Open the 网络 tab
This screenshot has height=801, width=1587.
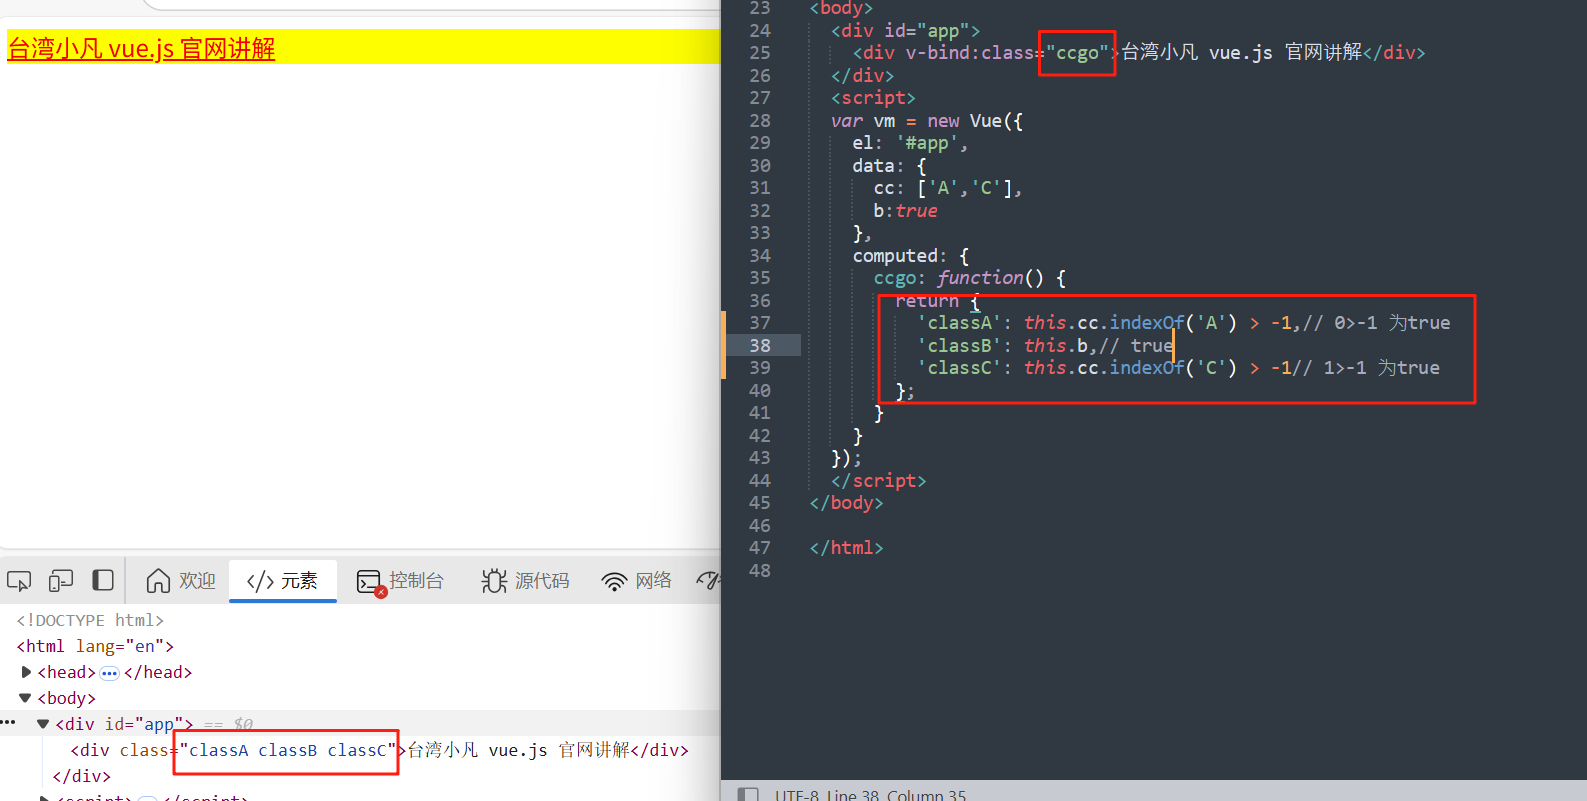pos(636,581)
